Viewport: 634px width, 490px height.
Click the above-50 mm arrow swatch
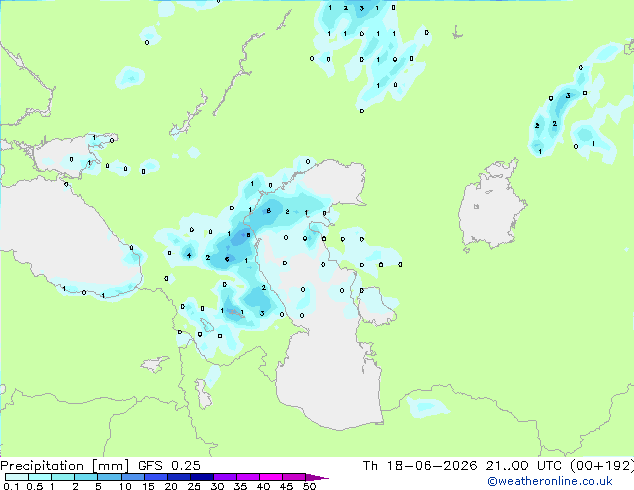coord(317,477)
